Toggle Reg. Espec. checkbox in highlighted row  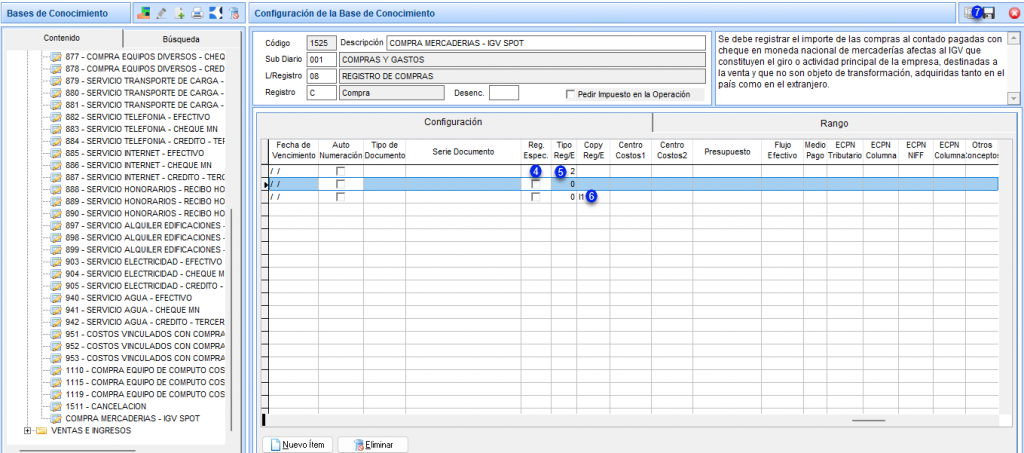click(x=536, y=184)
